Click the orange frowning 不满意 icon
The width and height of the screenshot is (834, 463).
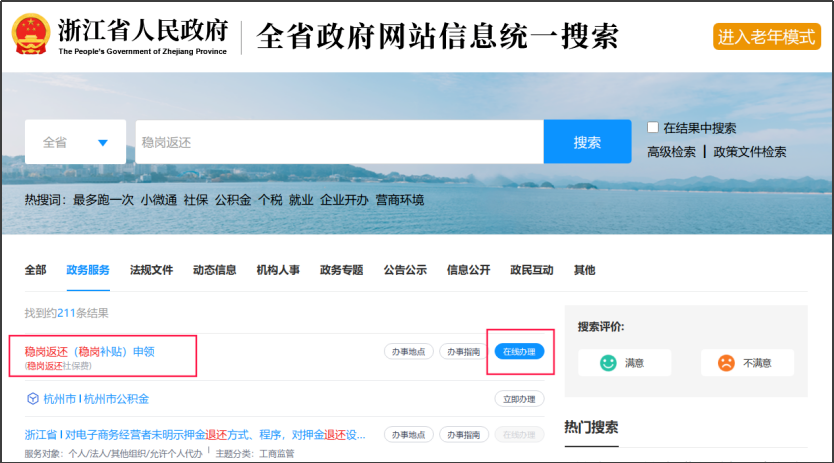(x=726, y=363)
